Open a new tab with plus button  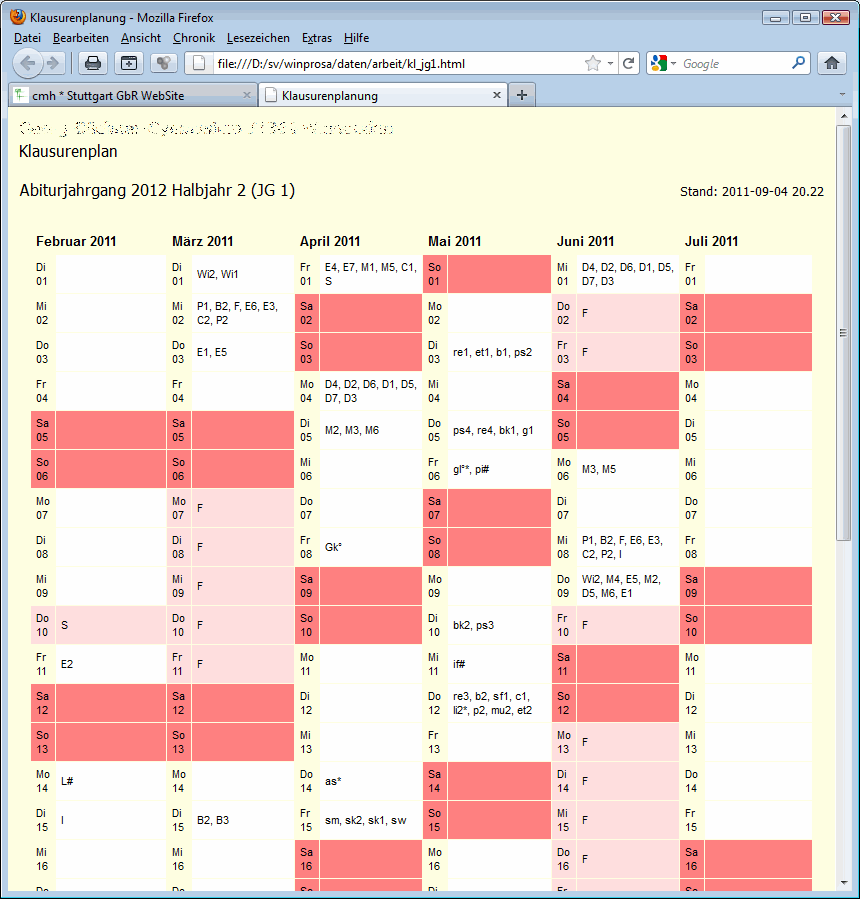coord(522,95)
